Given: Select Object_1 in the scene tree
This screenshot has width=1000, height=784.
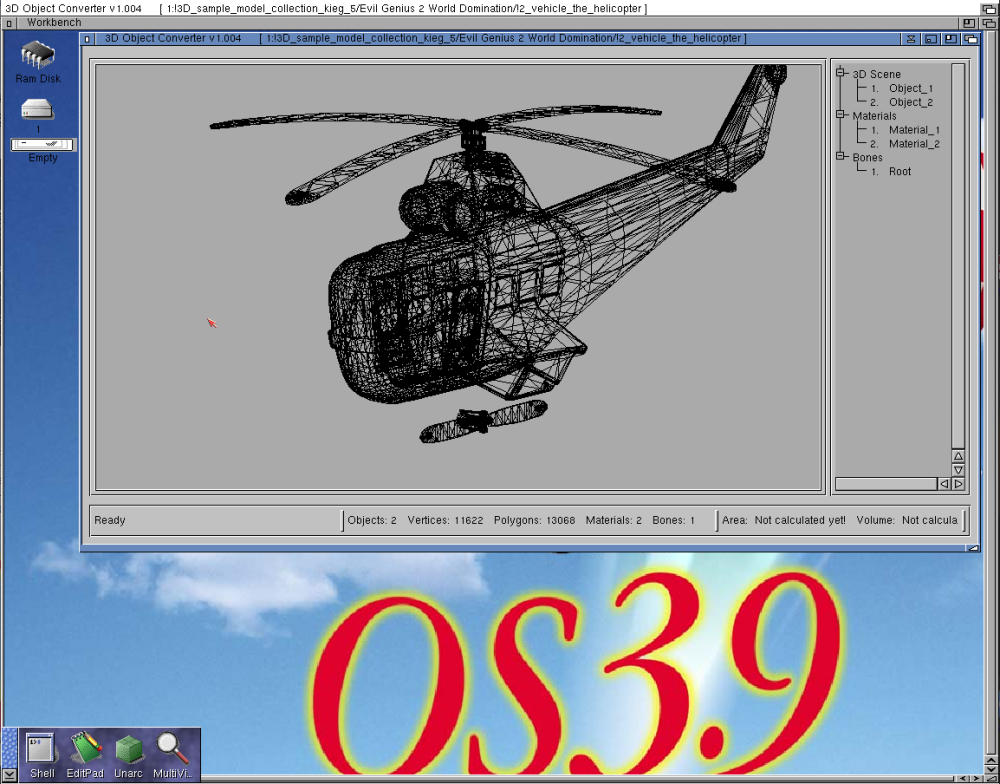Looking at the screenshot, I should [909, 87].
